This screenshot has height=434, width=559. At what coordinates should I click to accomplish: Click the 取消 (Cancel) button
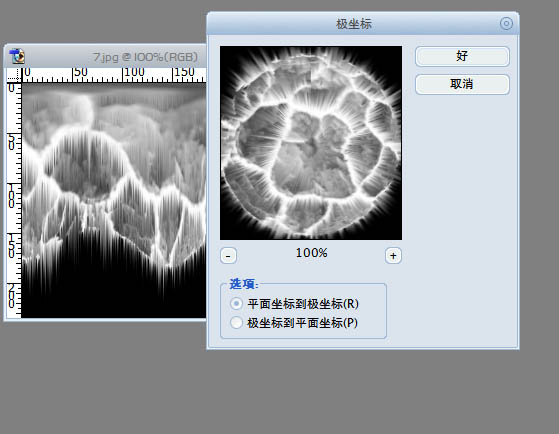462,84
